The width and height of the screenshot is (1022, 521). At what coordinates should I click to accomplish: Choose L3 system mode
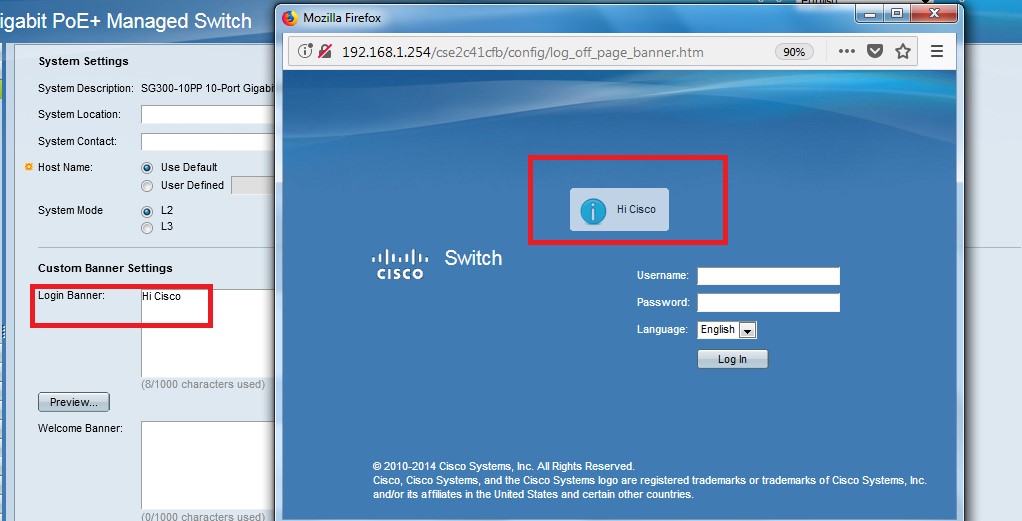(147, 227)
